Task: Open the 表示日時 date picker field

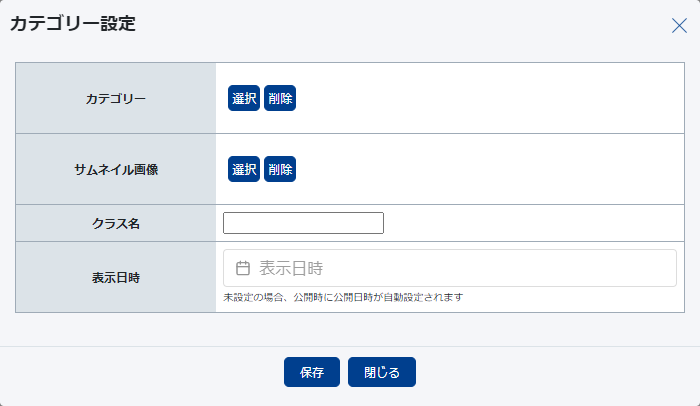Action: click(450, 268)
